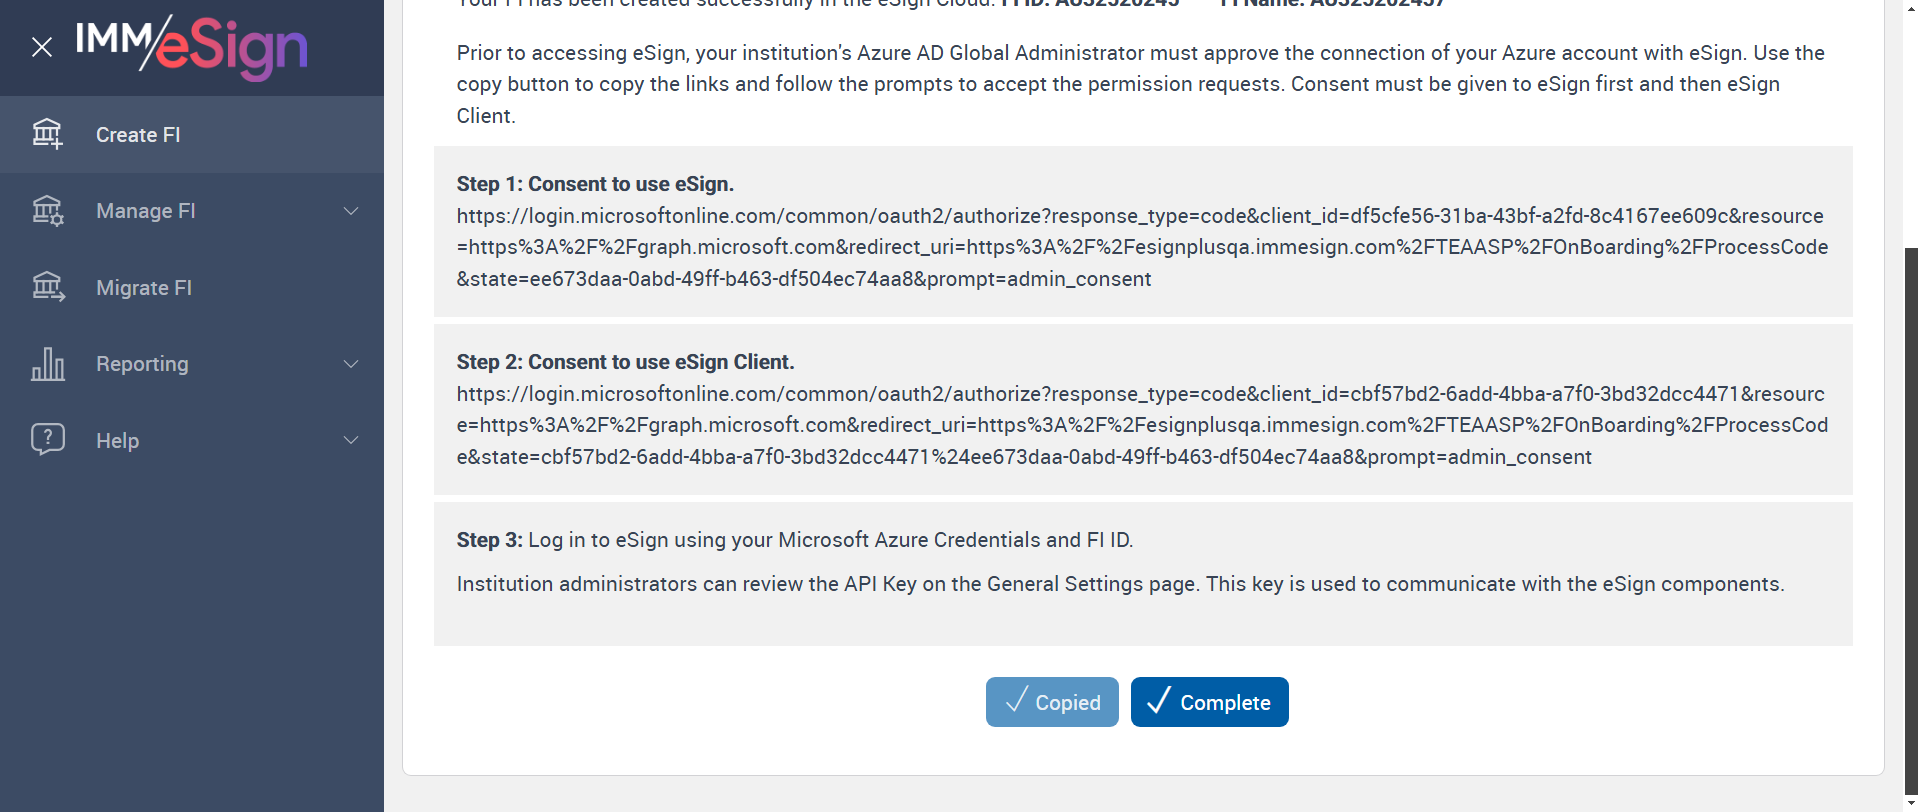Click the Help question-mark bubble icon
This screenshot has width=1920, height=812.
[x=47, y=440]
